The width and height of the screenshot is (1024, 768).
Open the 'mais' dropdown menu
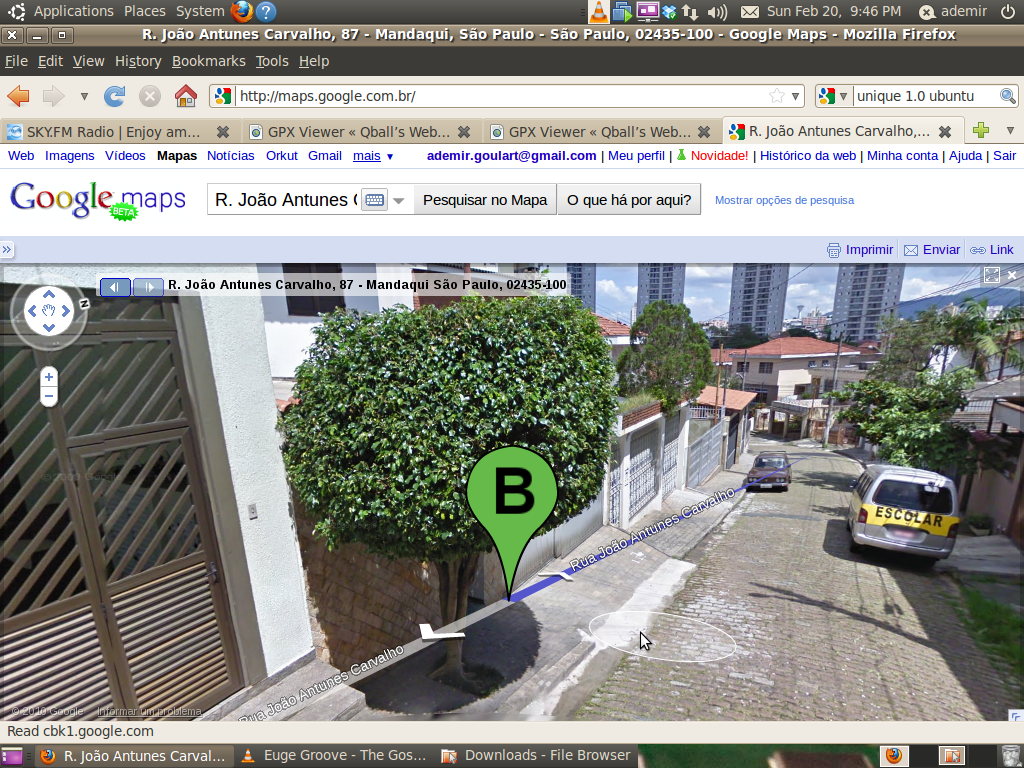point(373,156)
